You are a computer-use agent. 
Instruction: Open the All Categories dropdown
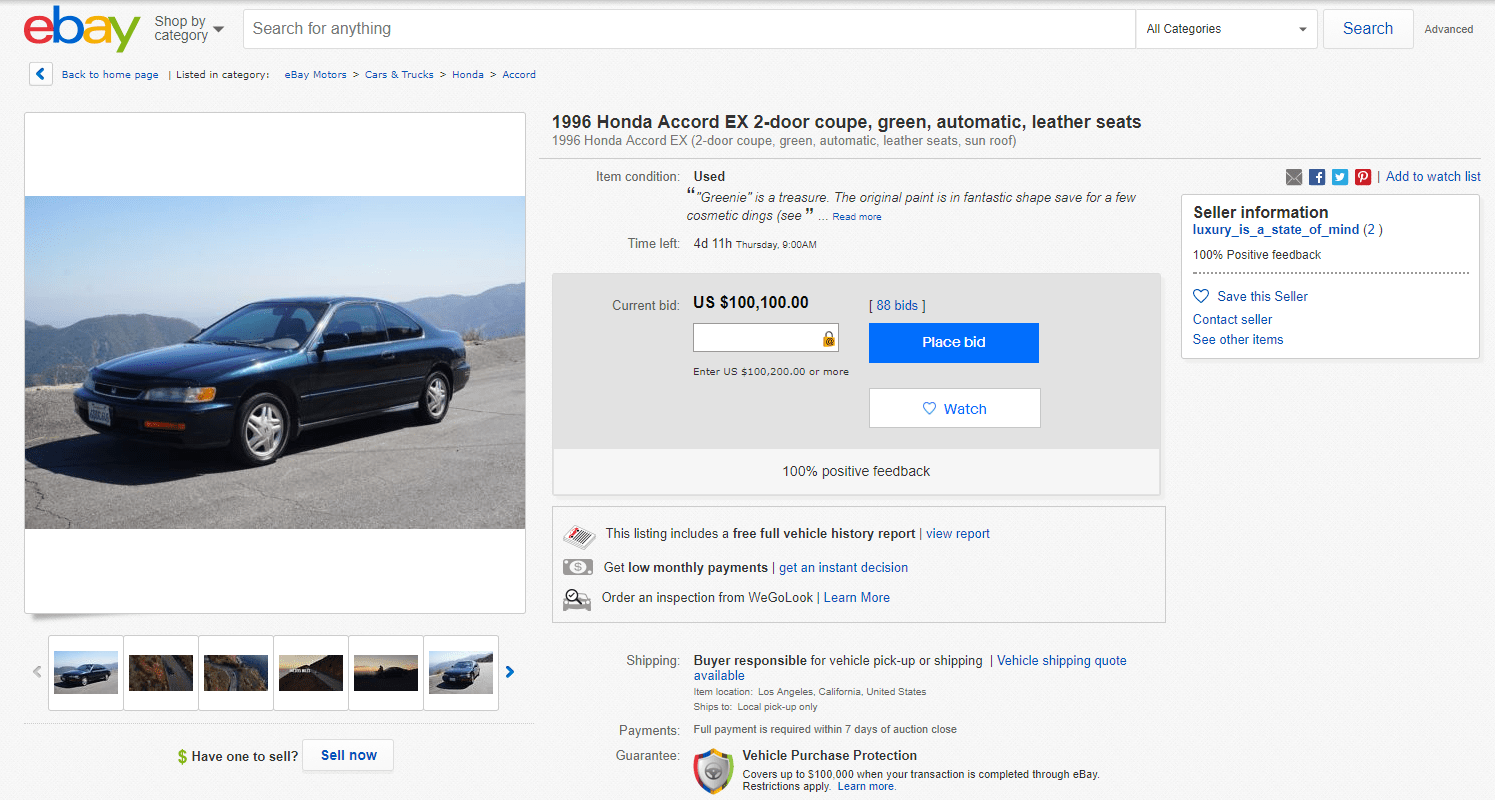point(1226,29)
